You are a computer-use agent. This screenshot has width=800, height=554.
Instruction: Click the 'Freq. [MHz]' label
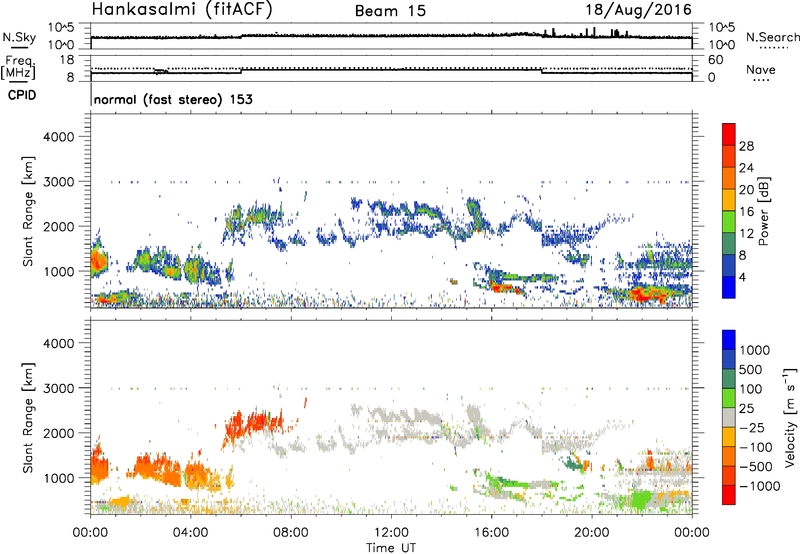pos(20,67)
